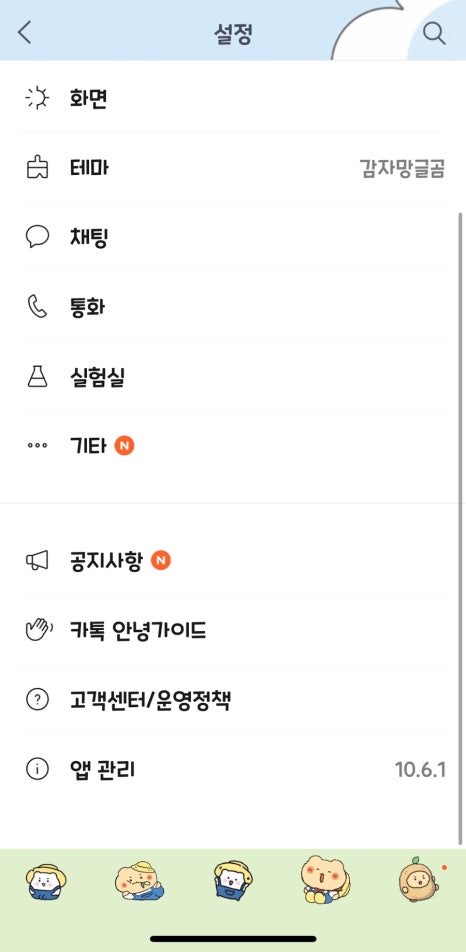The width and height of the screenshot is (466, 952).
Task: Tap the flask icon for 실험실
Action: (37, 377)
